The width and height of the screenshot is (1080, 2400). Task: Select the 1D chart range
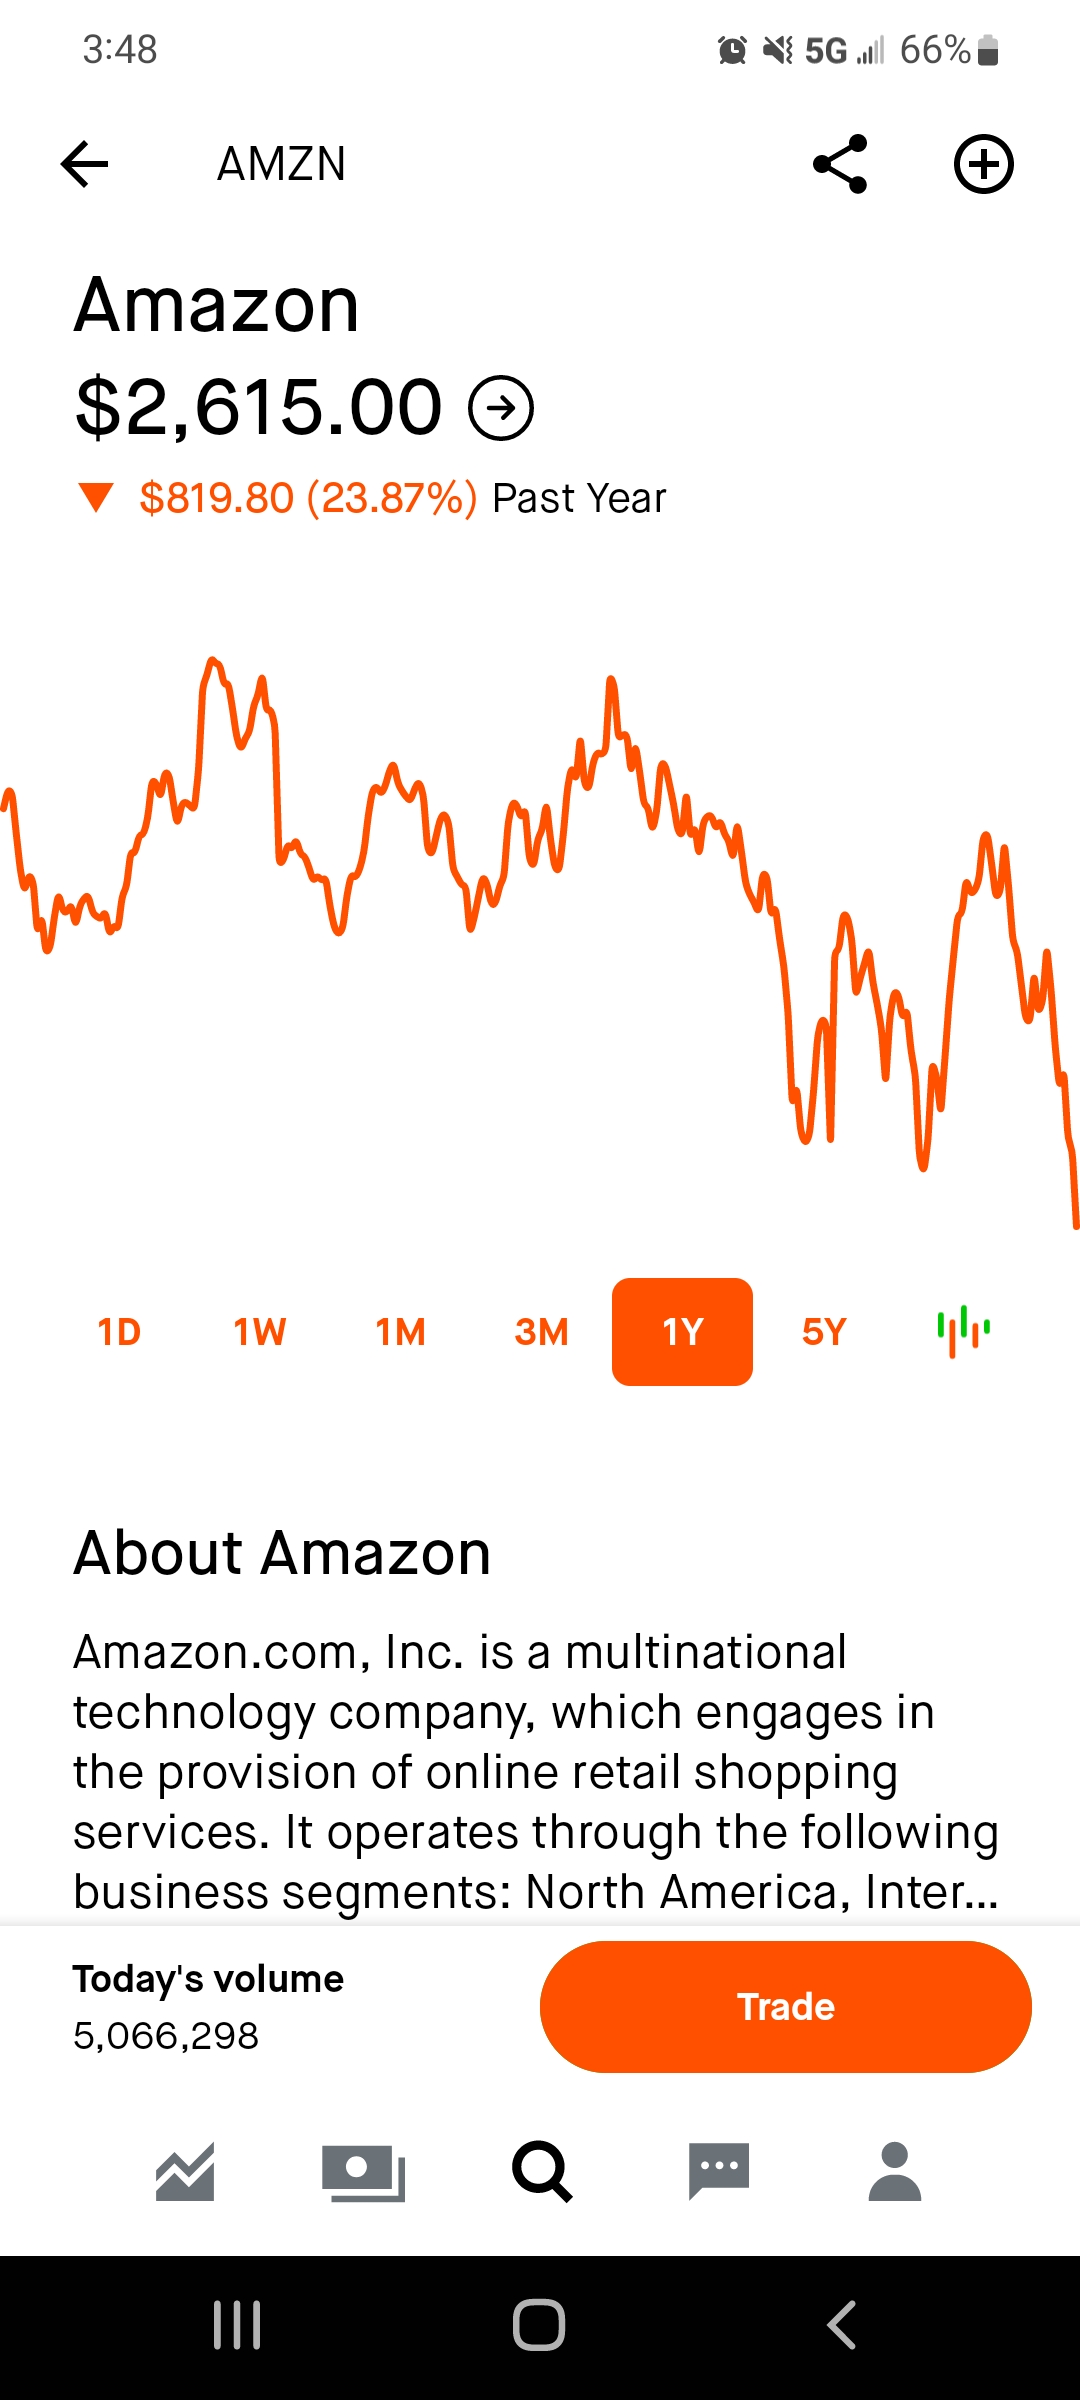click(119, 1332)
